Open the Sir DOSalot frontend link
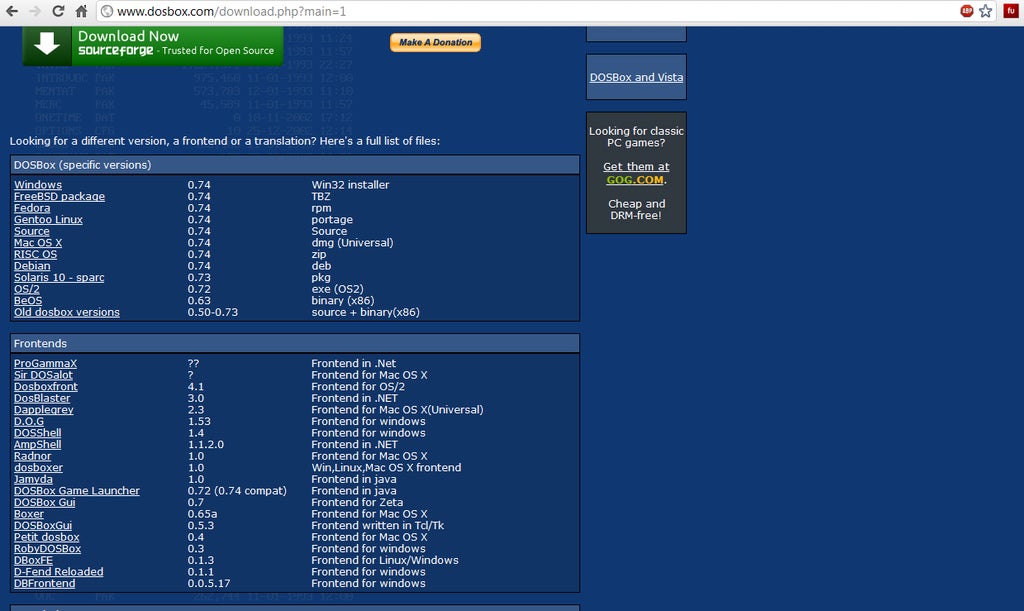 43,375
